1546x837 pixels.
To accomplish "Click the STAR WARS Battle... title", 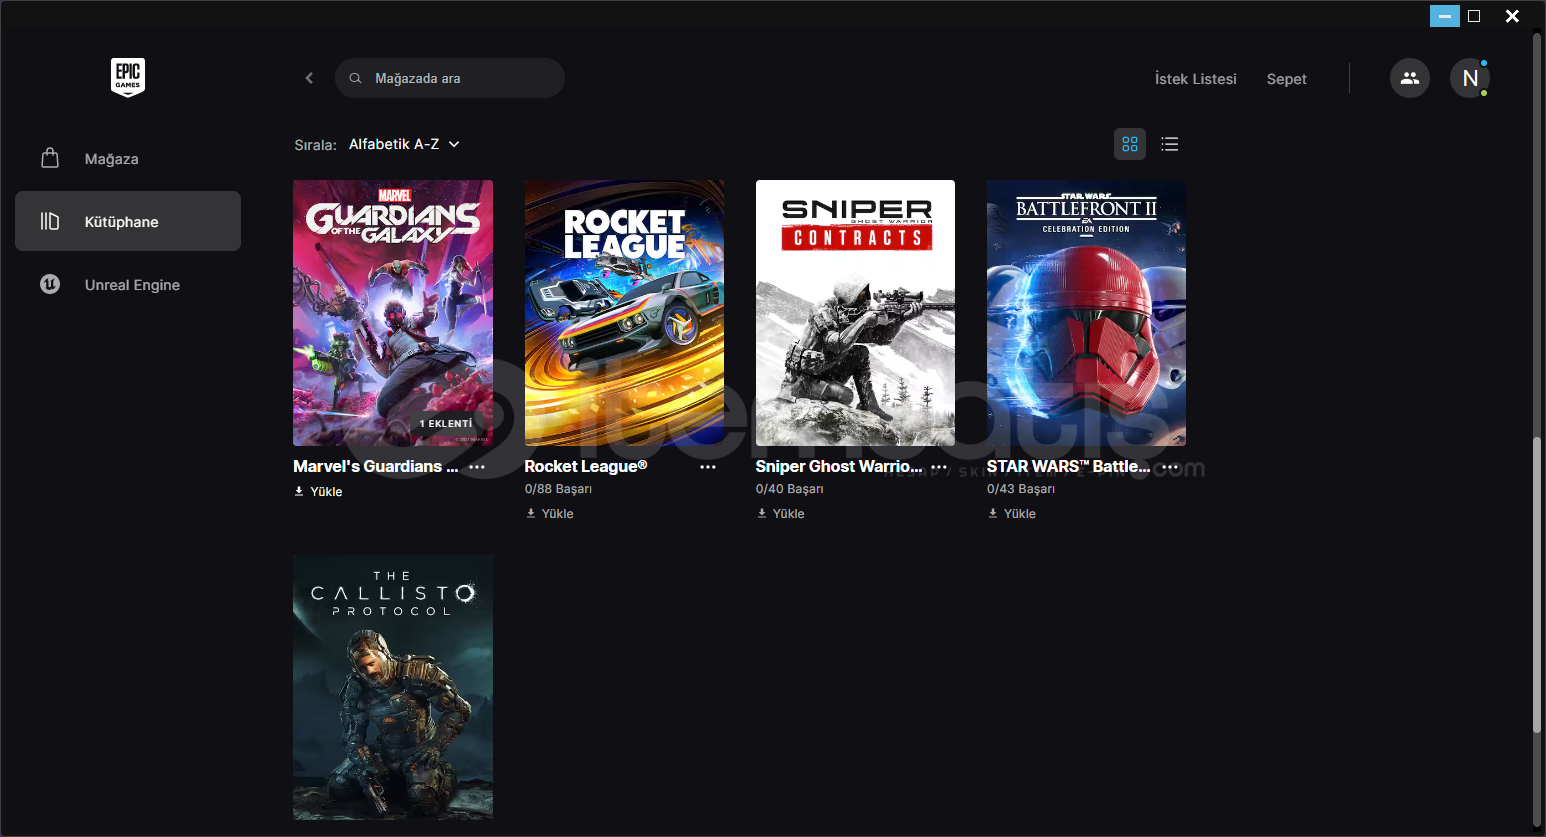I will pos(1068,466).
